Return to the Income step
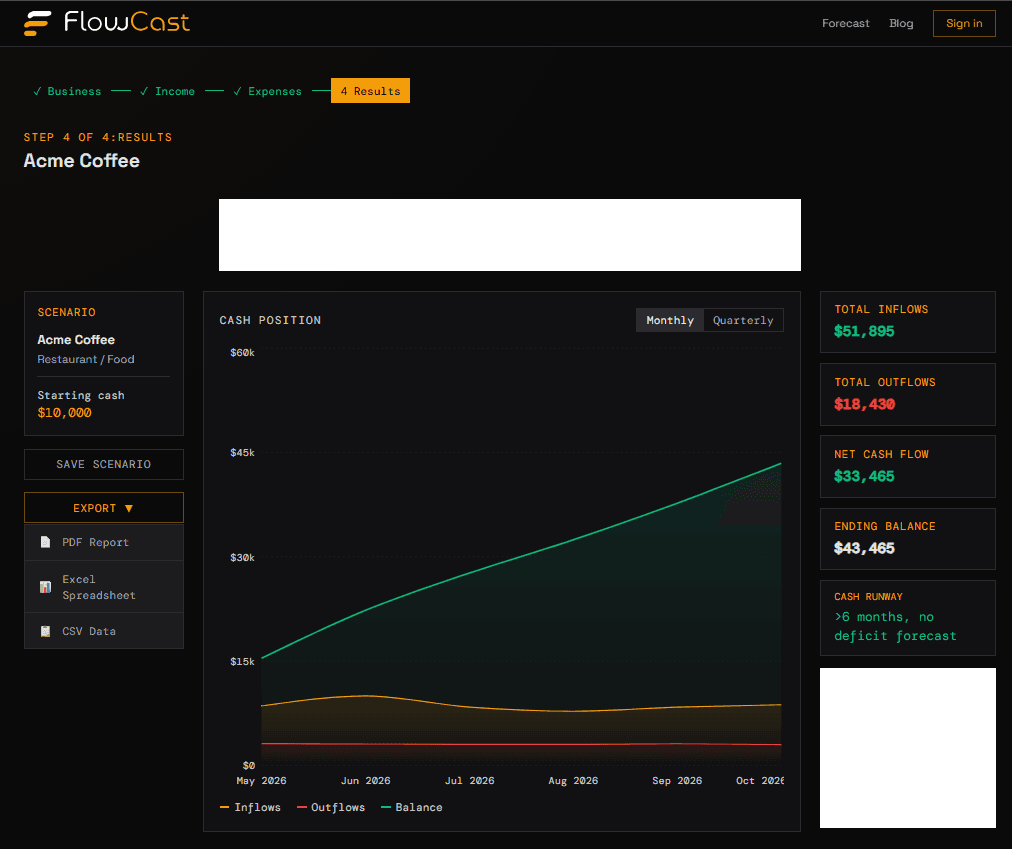The height and width of the screenshot is (849, 1012). pyautogui.click(x=167, y=91)
